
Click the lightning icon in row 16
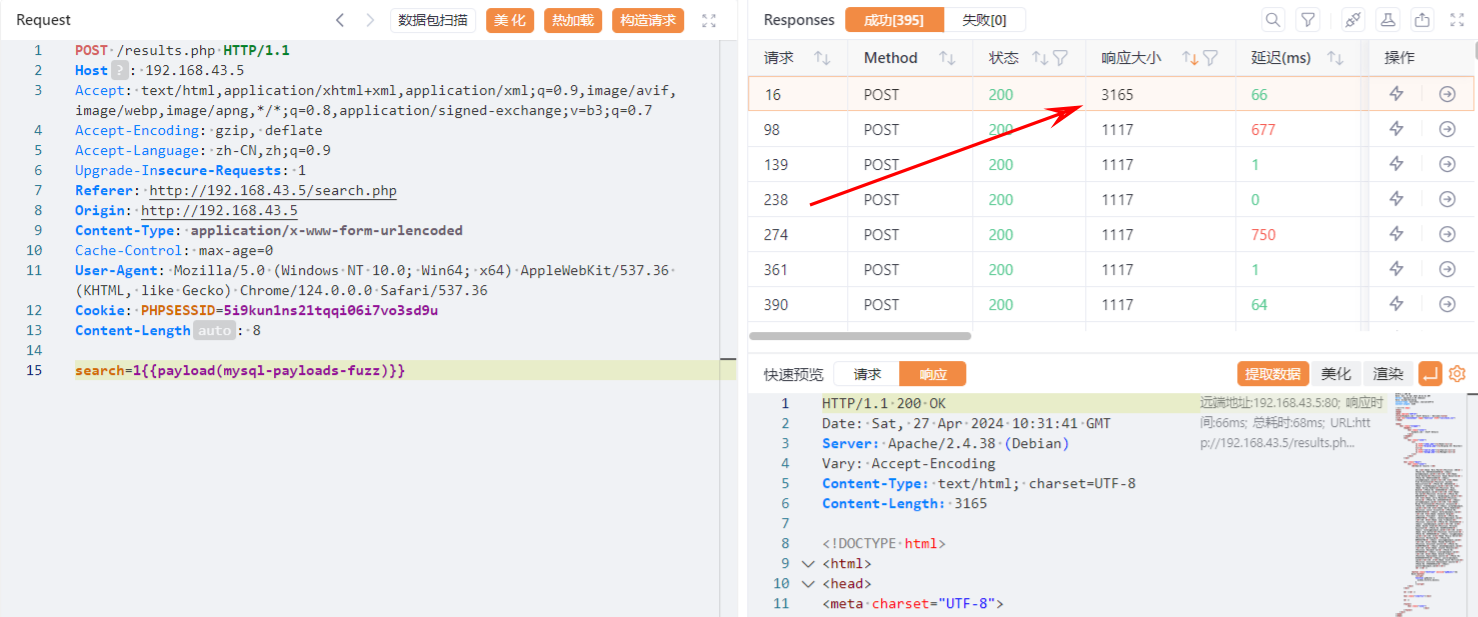(1397, 94)
